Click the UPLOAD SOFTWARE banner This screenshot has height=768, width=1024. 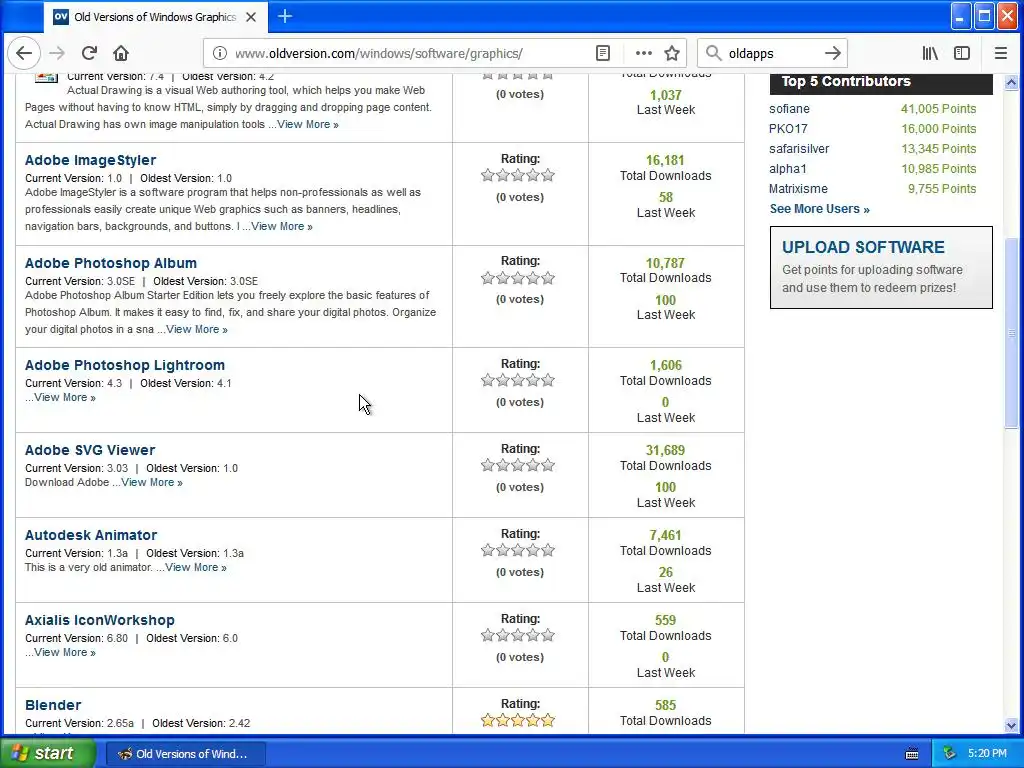pyautogui.click(x=881, y=267)
